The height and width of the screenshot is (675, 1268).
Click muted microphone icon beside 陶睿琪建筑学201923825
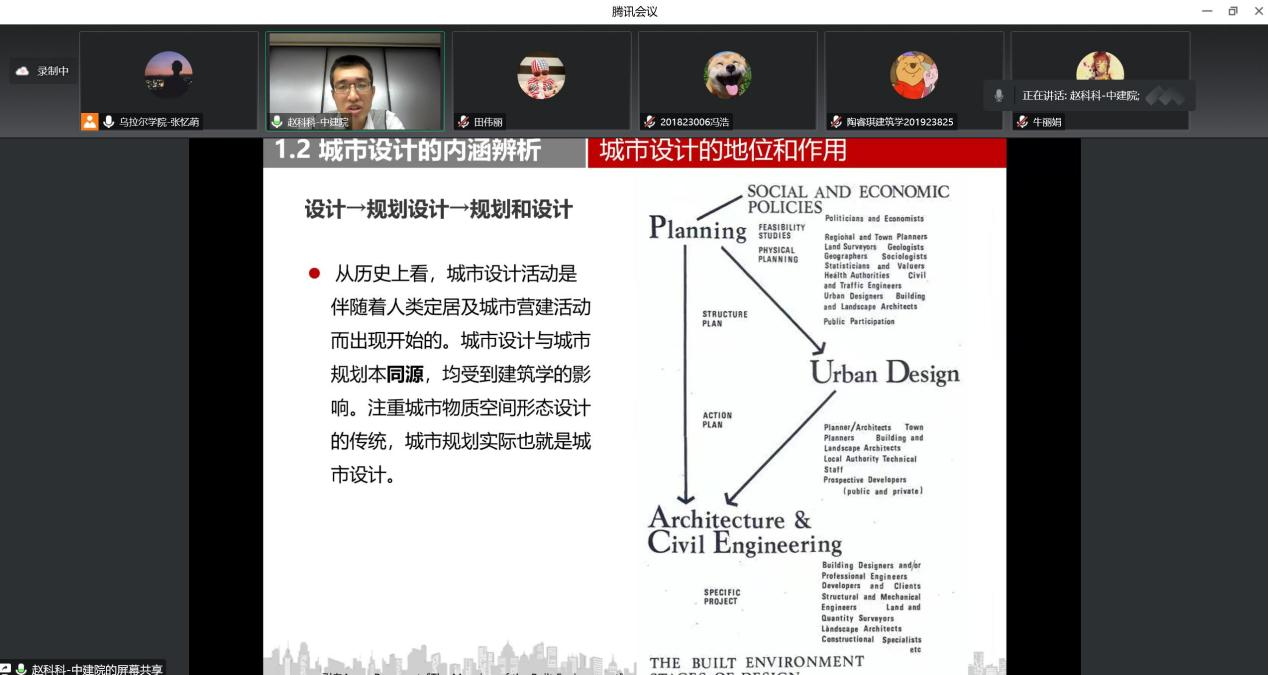(836, 122)
